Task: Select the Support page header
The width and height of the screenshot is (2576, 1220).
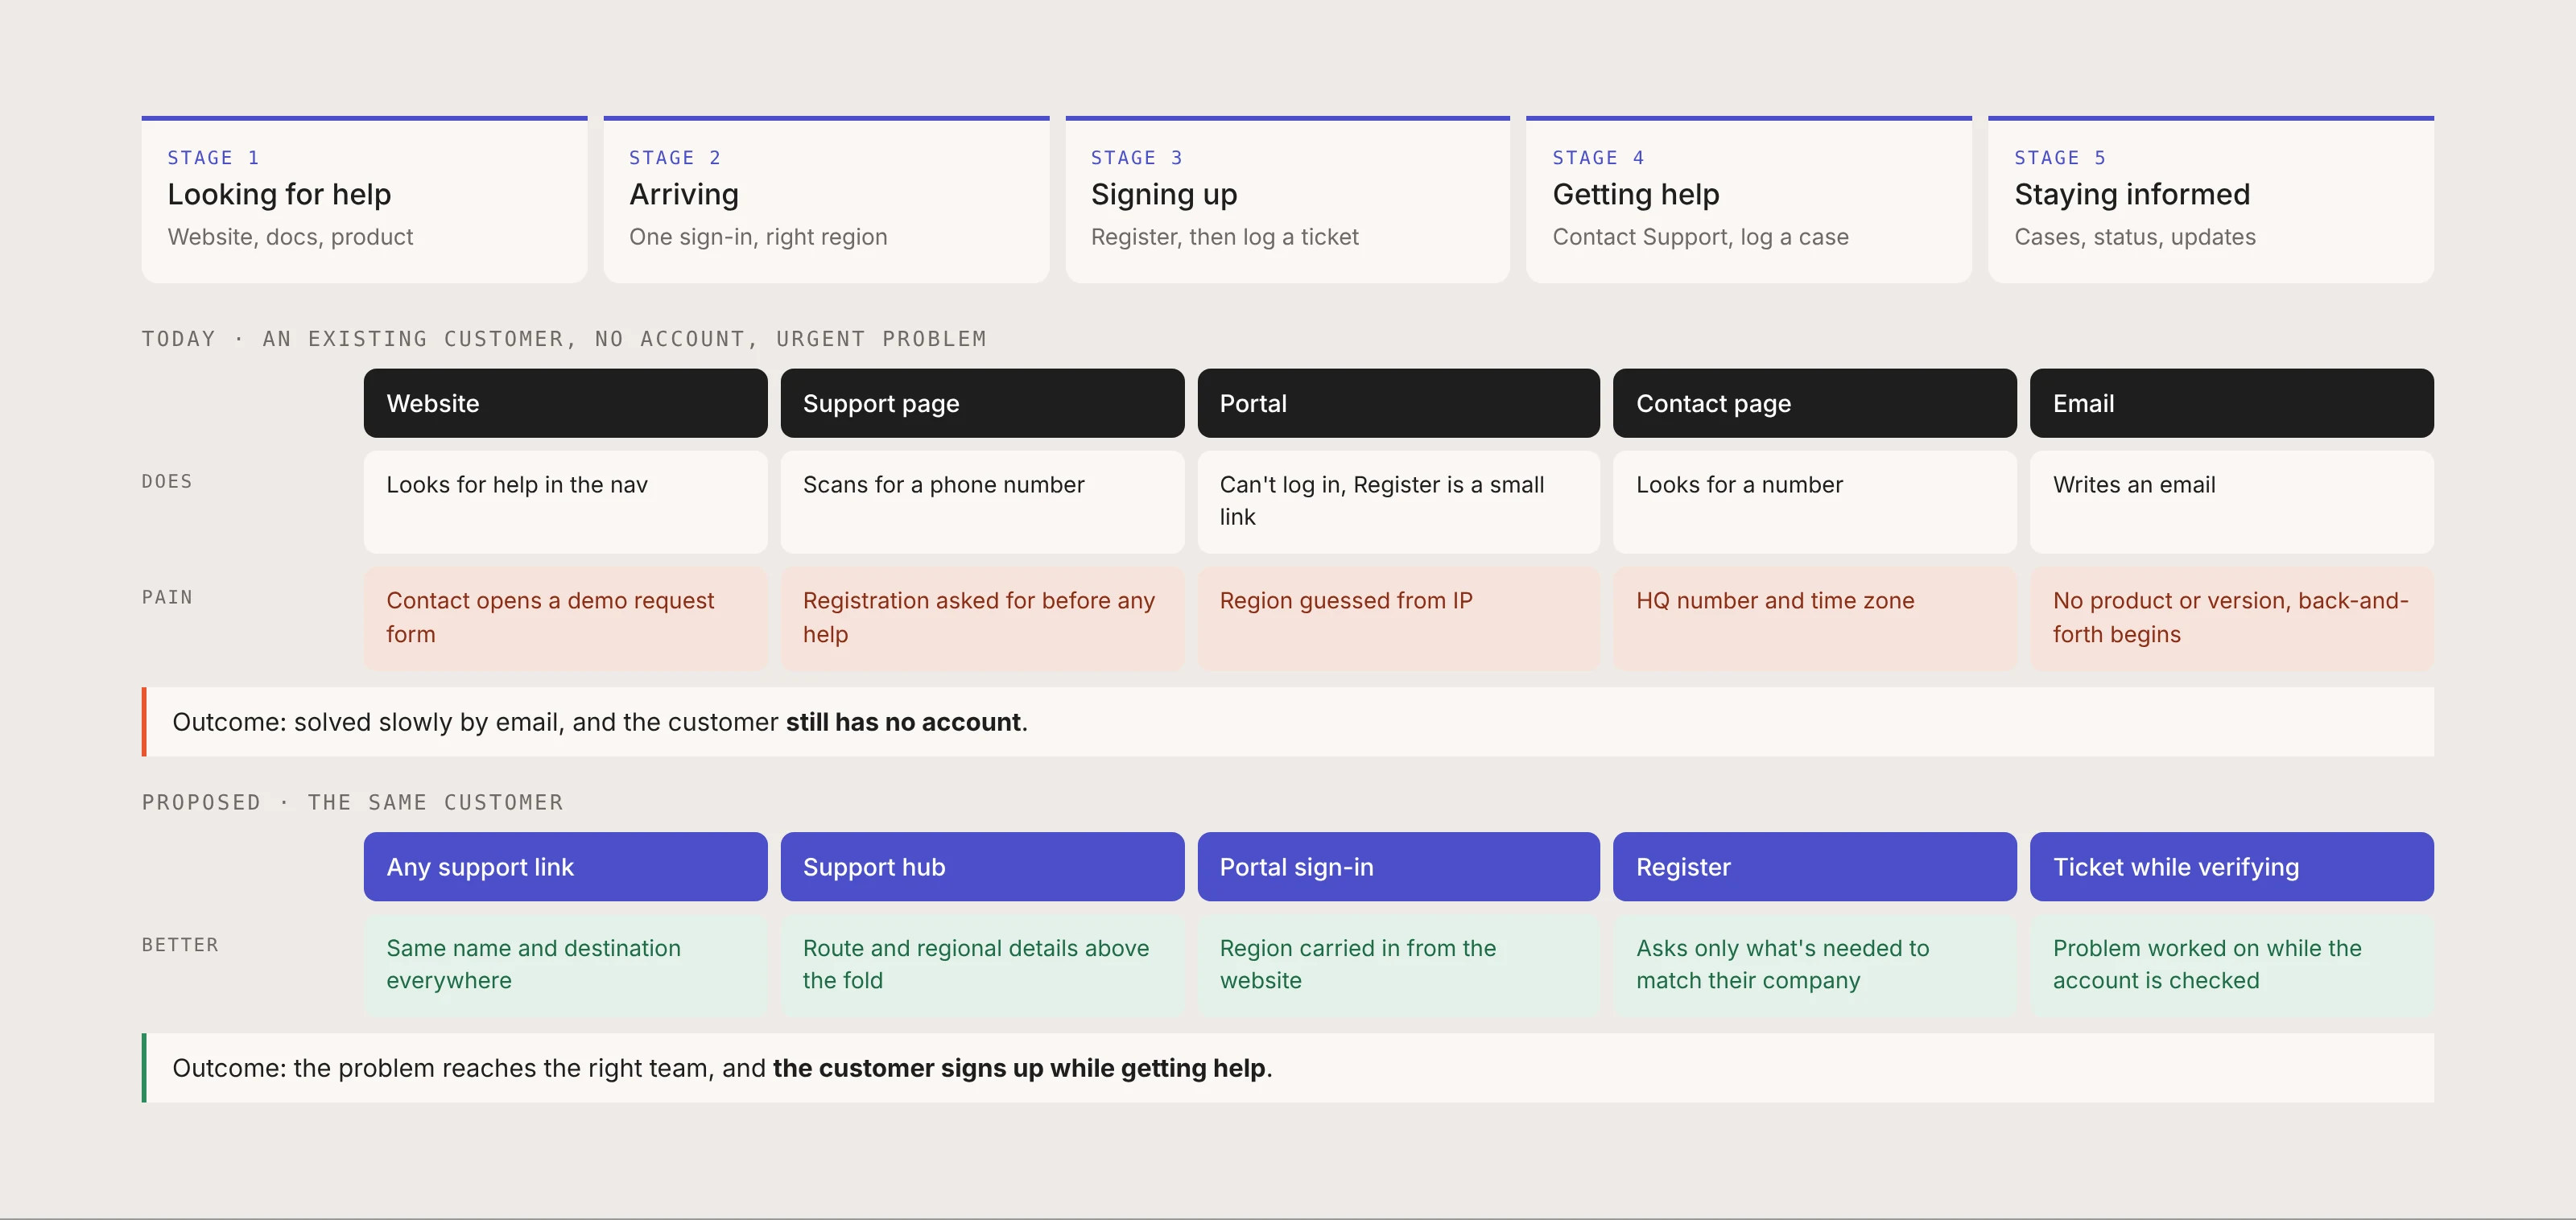Action: tap(982, 403)
